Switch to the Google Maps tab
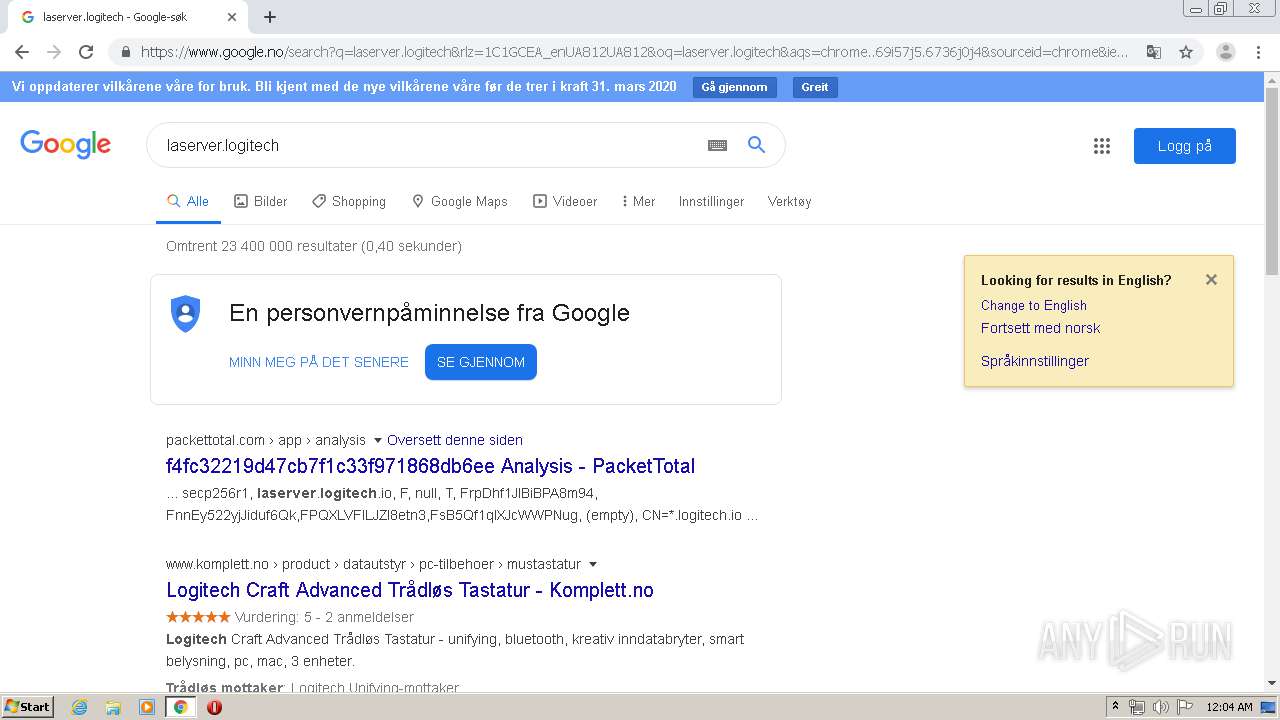 (459, 201)
